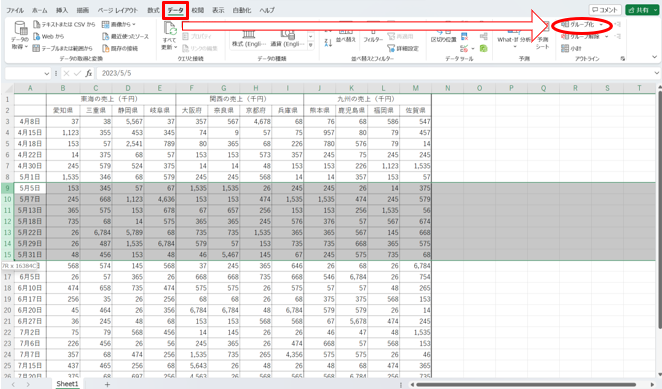662x389 pixels.
Task: Click the green 共有 button
Action: 642,10
